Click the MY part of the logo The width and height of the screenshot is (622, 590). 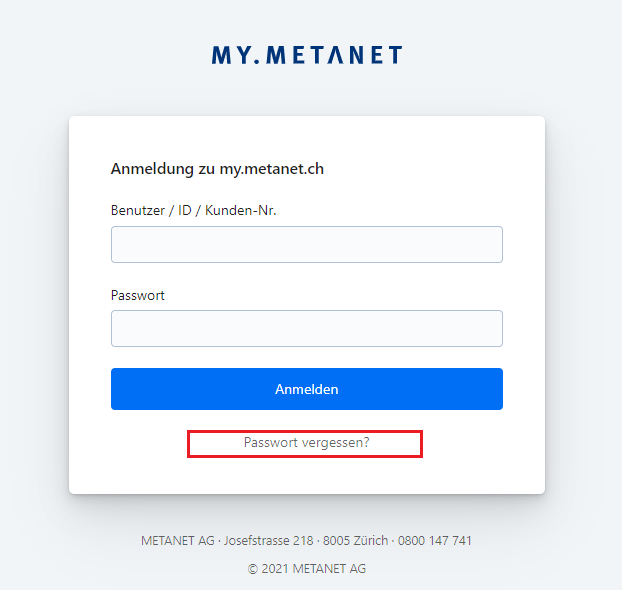pos(227,55)
